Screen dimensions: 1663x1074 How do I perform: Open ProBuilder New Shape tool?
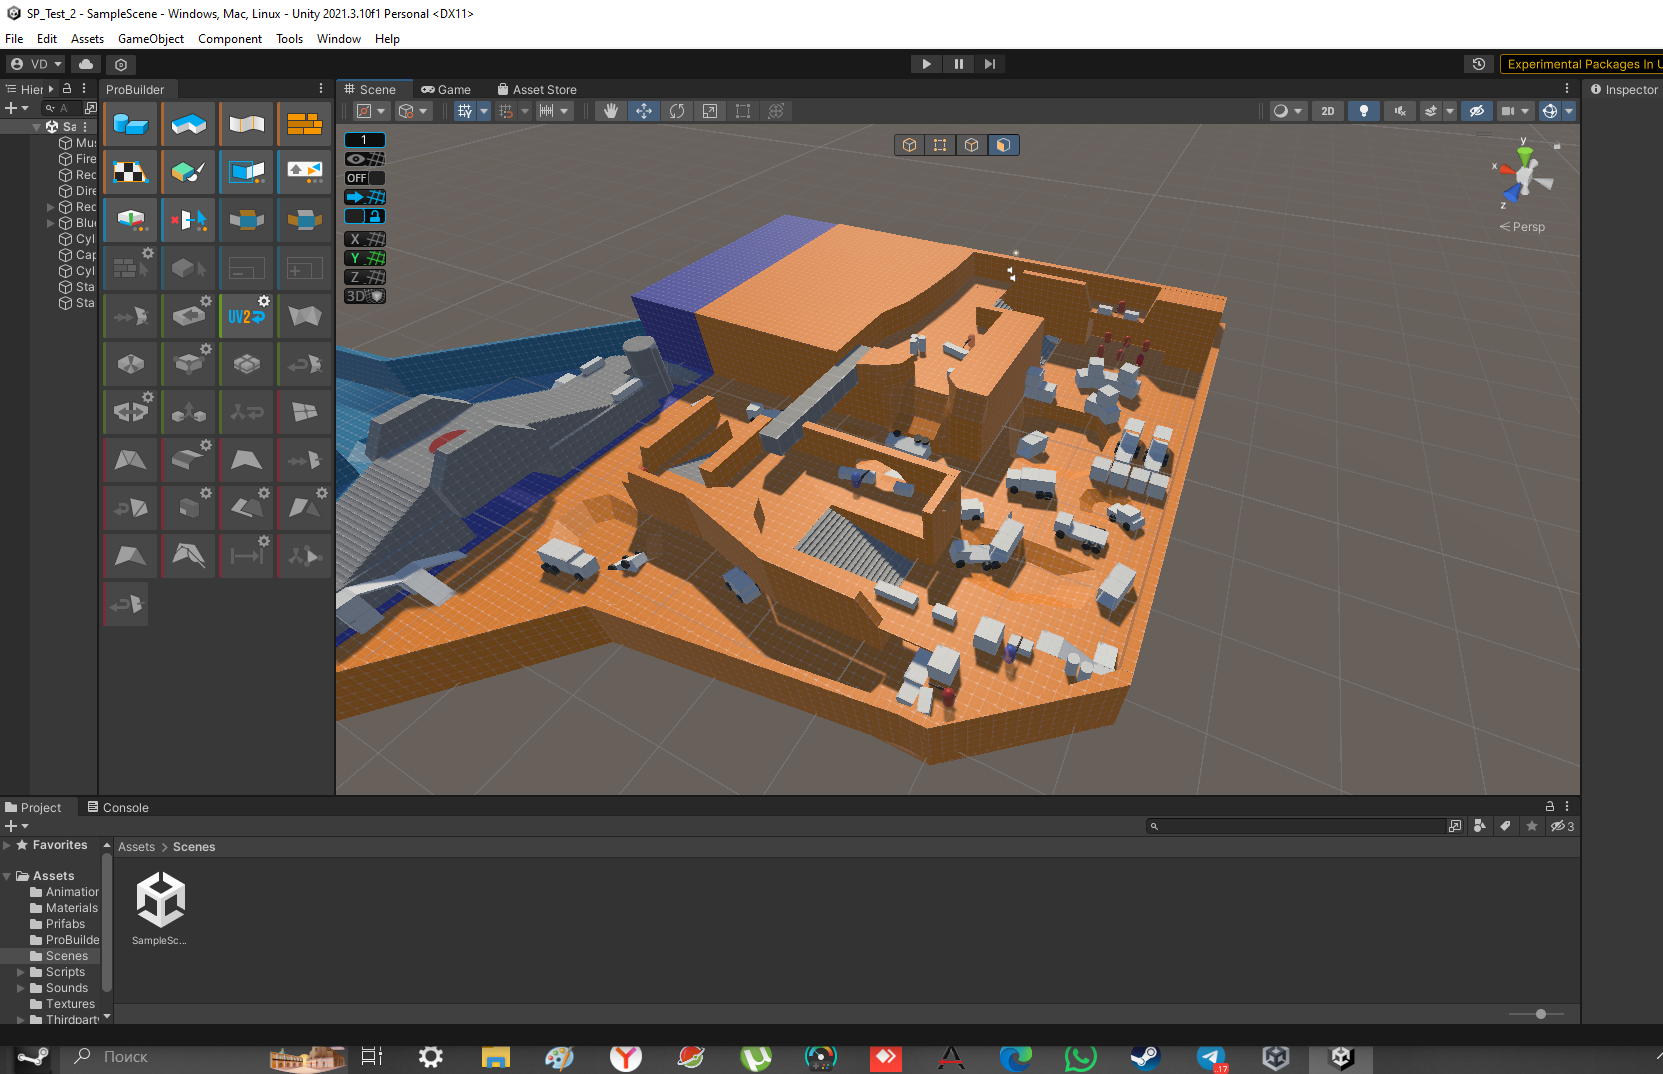coord(130,124)
